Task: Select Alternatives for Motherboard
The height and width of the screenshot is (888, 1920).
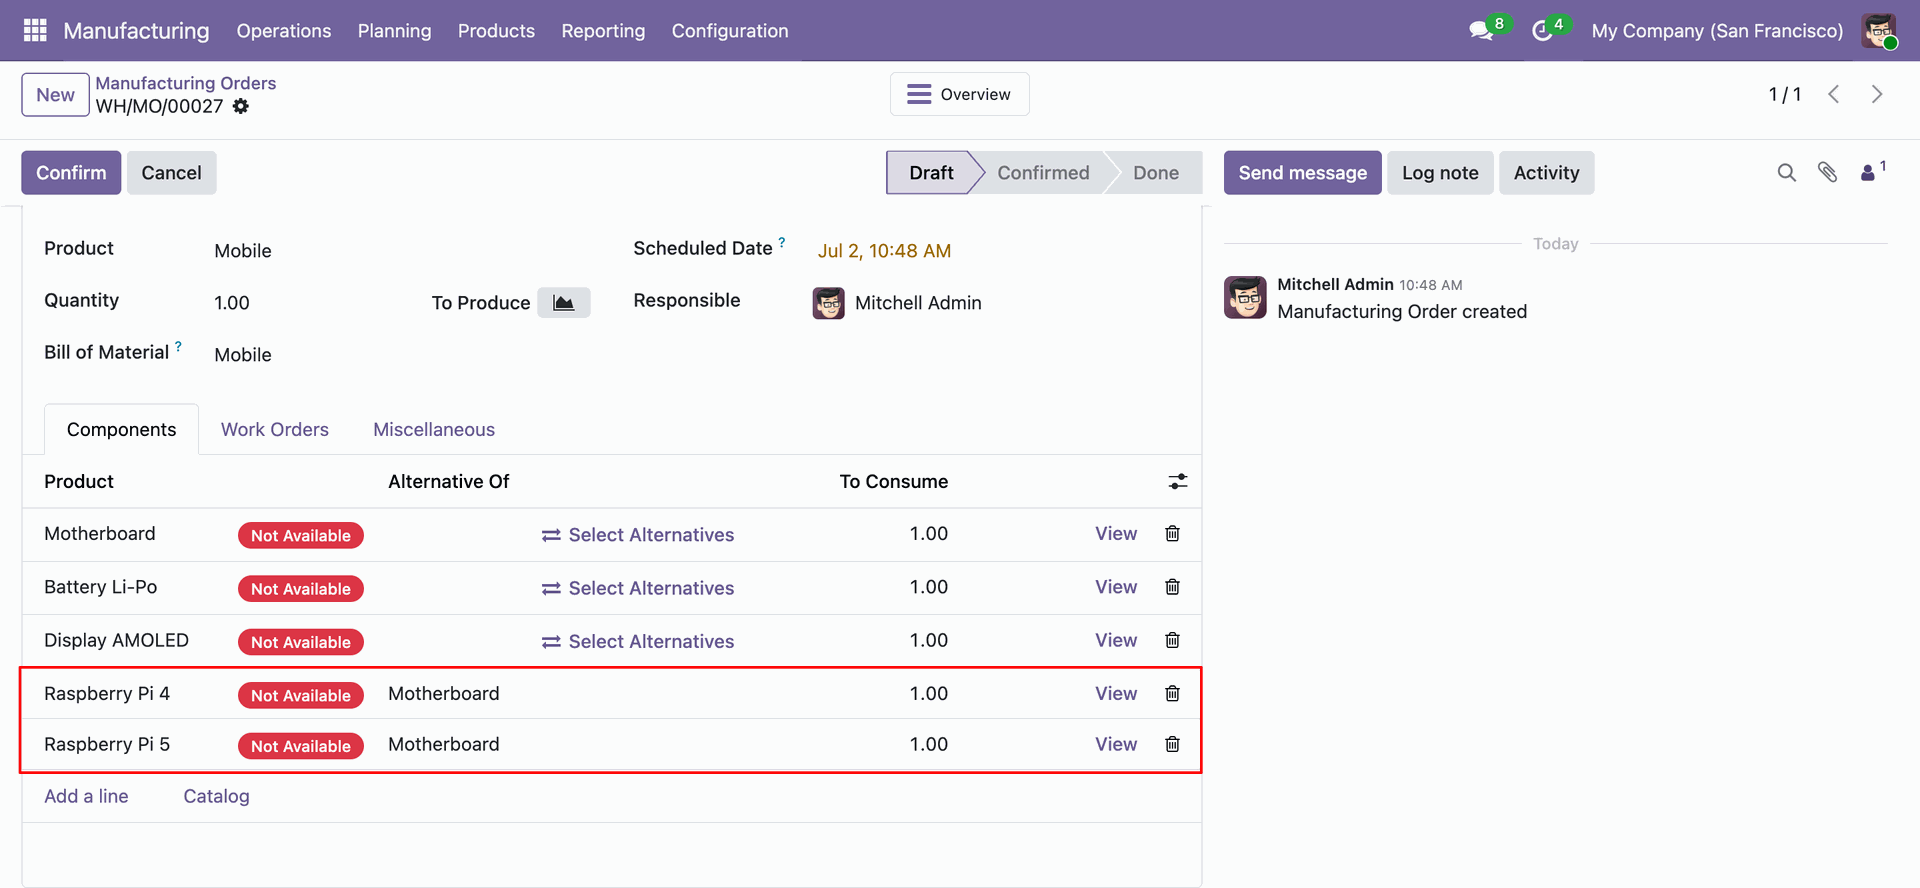Action: (638, 535)
